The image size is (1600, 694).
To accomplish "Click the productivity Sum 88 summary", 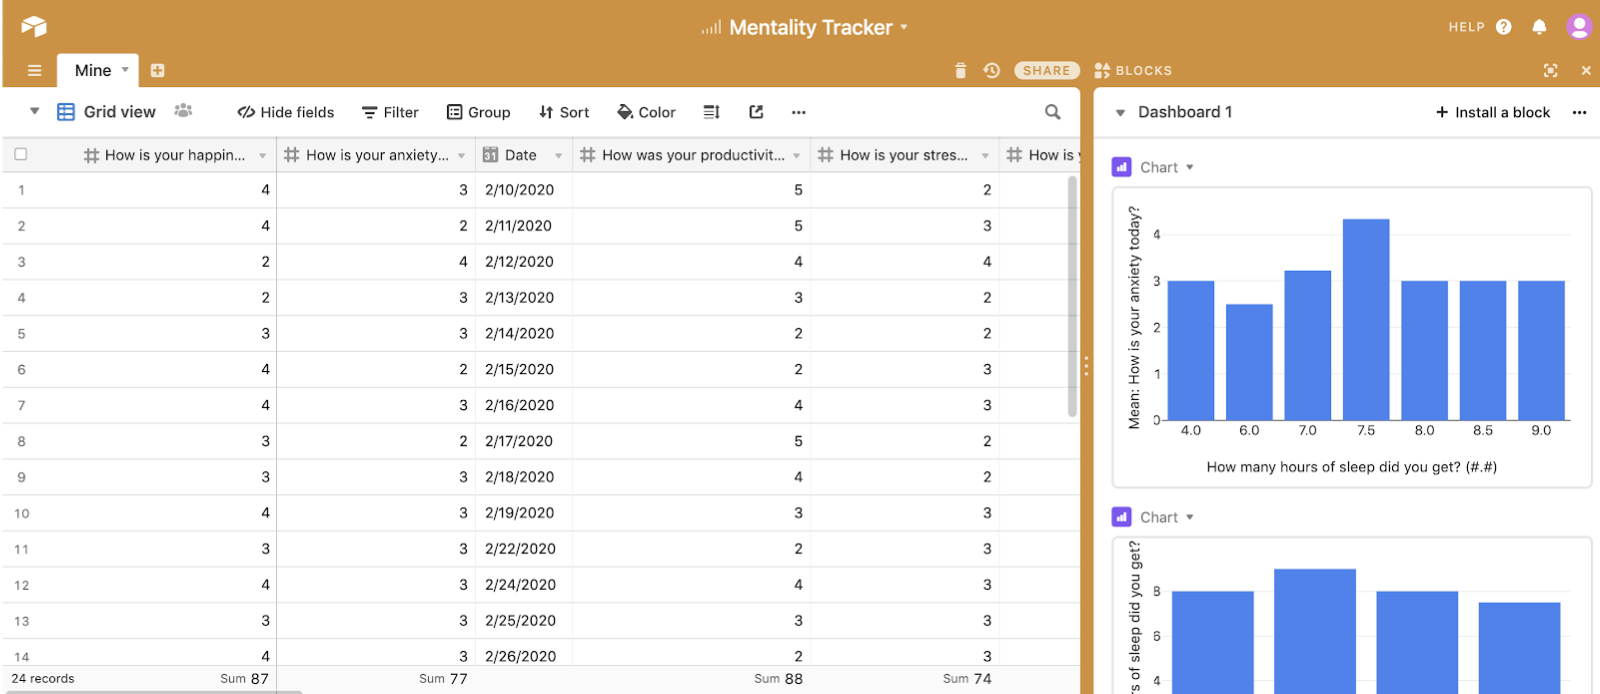I will tap(779, 678).
